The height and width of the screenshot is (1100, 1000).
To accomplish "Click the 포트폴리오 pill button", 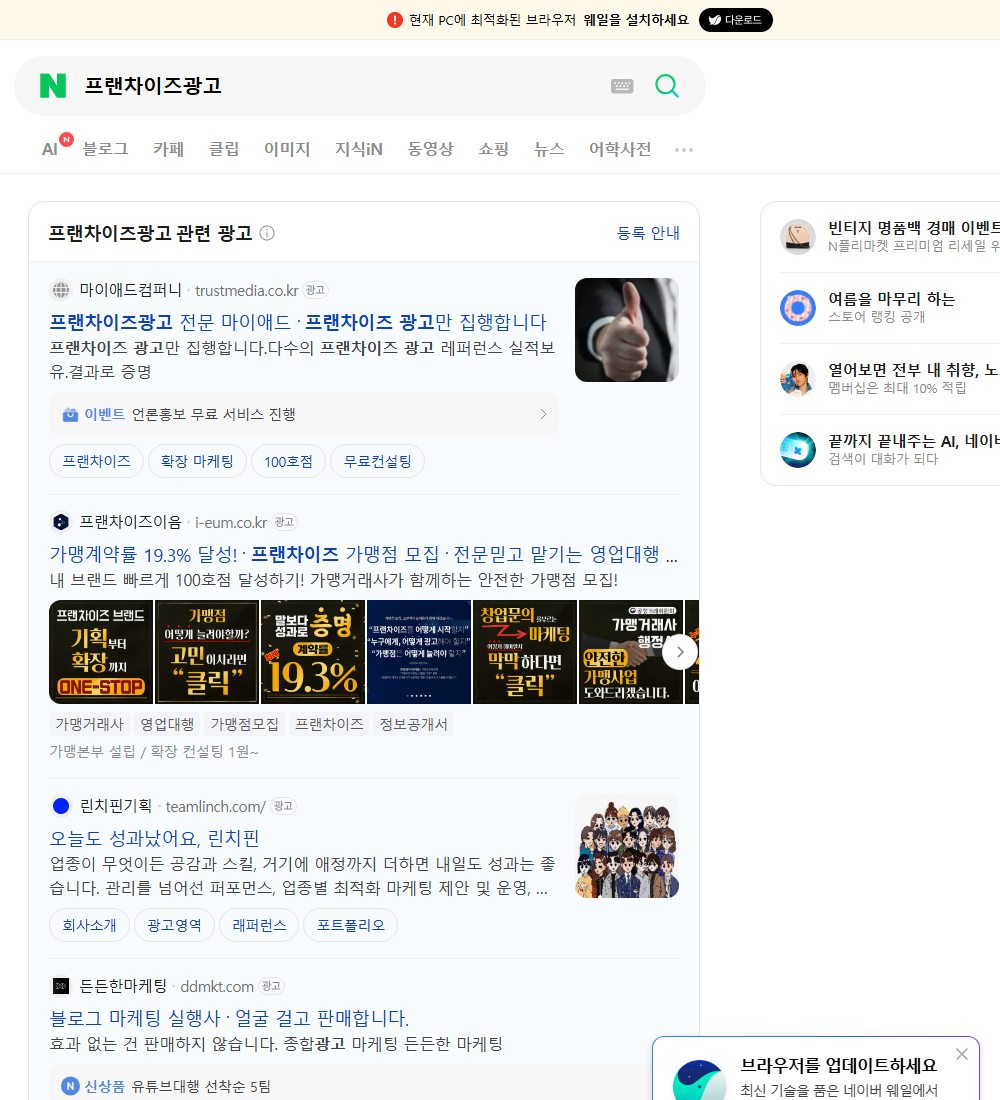I will point(350,925).
